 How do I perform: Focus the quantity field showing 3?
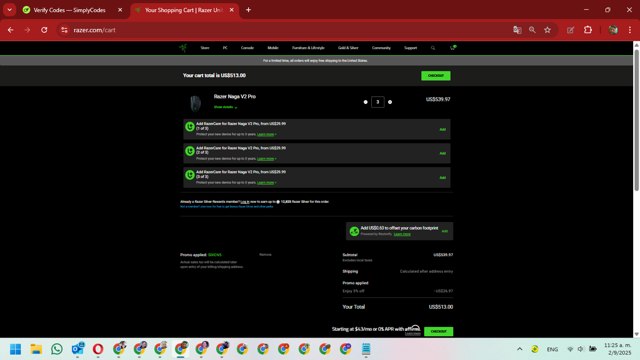[x=378, y=102]
